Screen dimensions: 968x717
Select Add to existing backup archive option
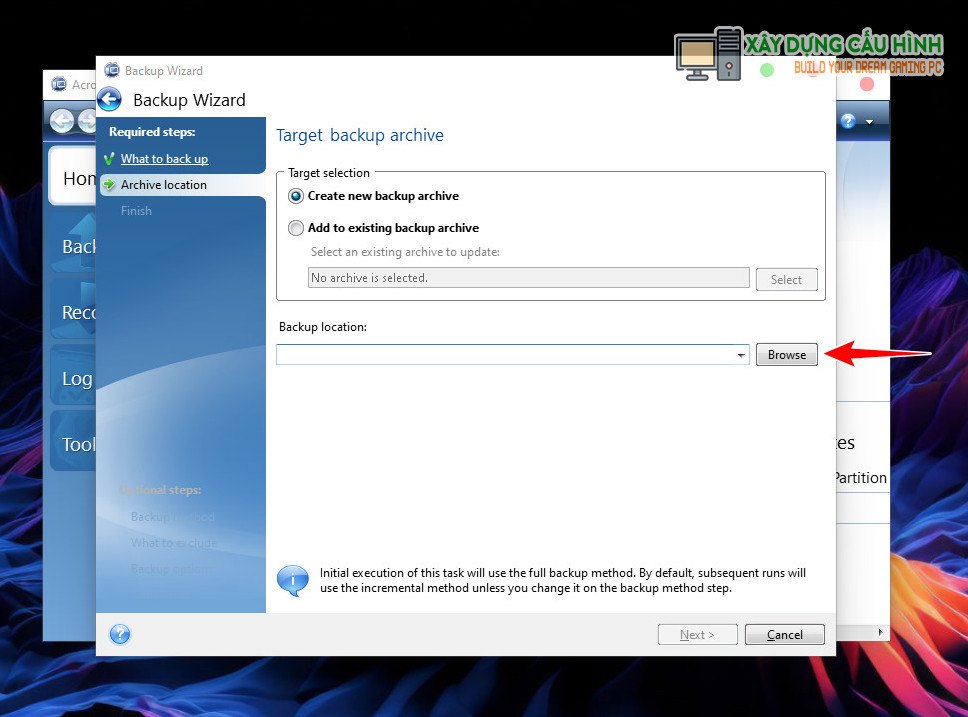pos(296,228)
